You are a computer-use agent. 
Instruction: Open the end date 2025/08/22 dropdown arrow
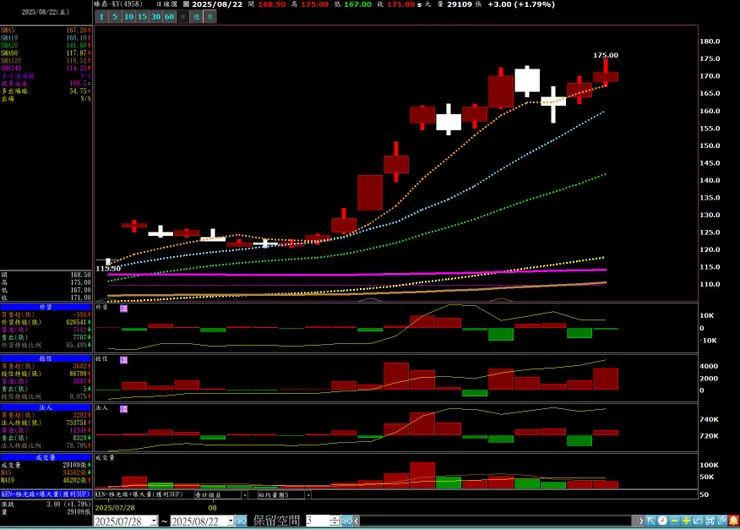(231, 521)
